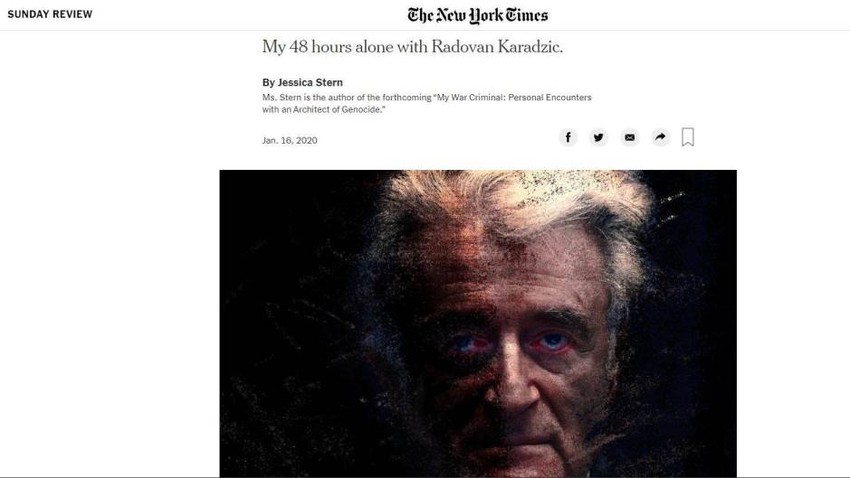The image size is (850, 478).
Task: Click the words "Architect of Genocide"
Action: pos(338,109)
